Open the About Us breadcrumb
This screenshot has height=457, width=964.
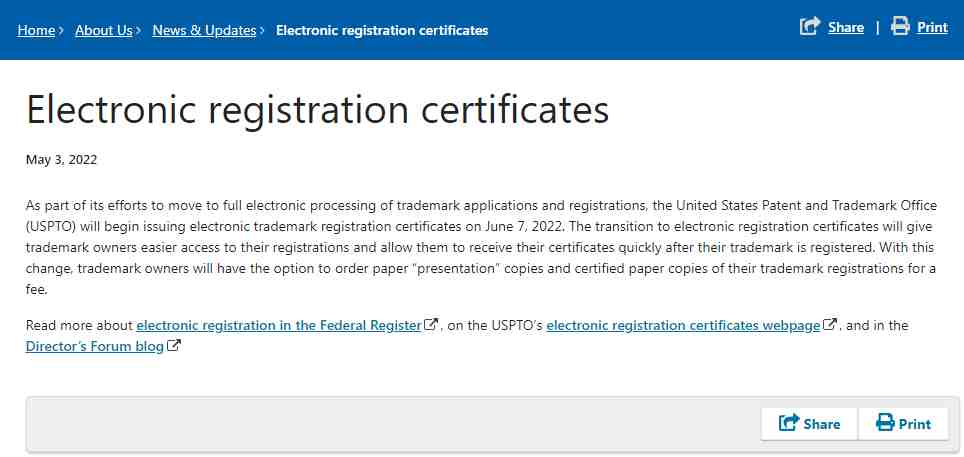pos(104,30)
